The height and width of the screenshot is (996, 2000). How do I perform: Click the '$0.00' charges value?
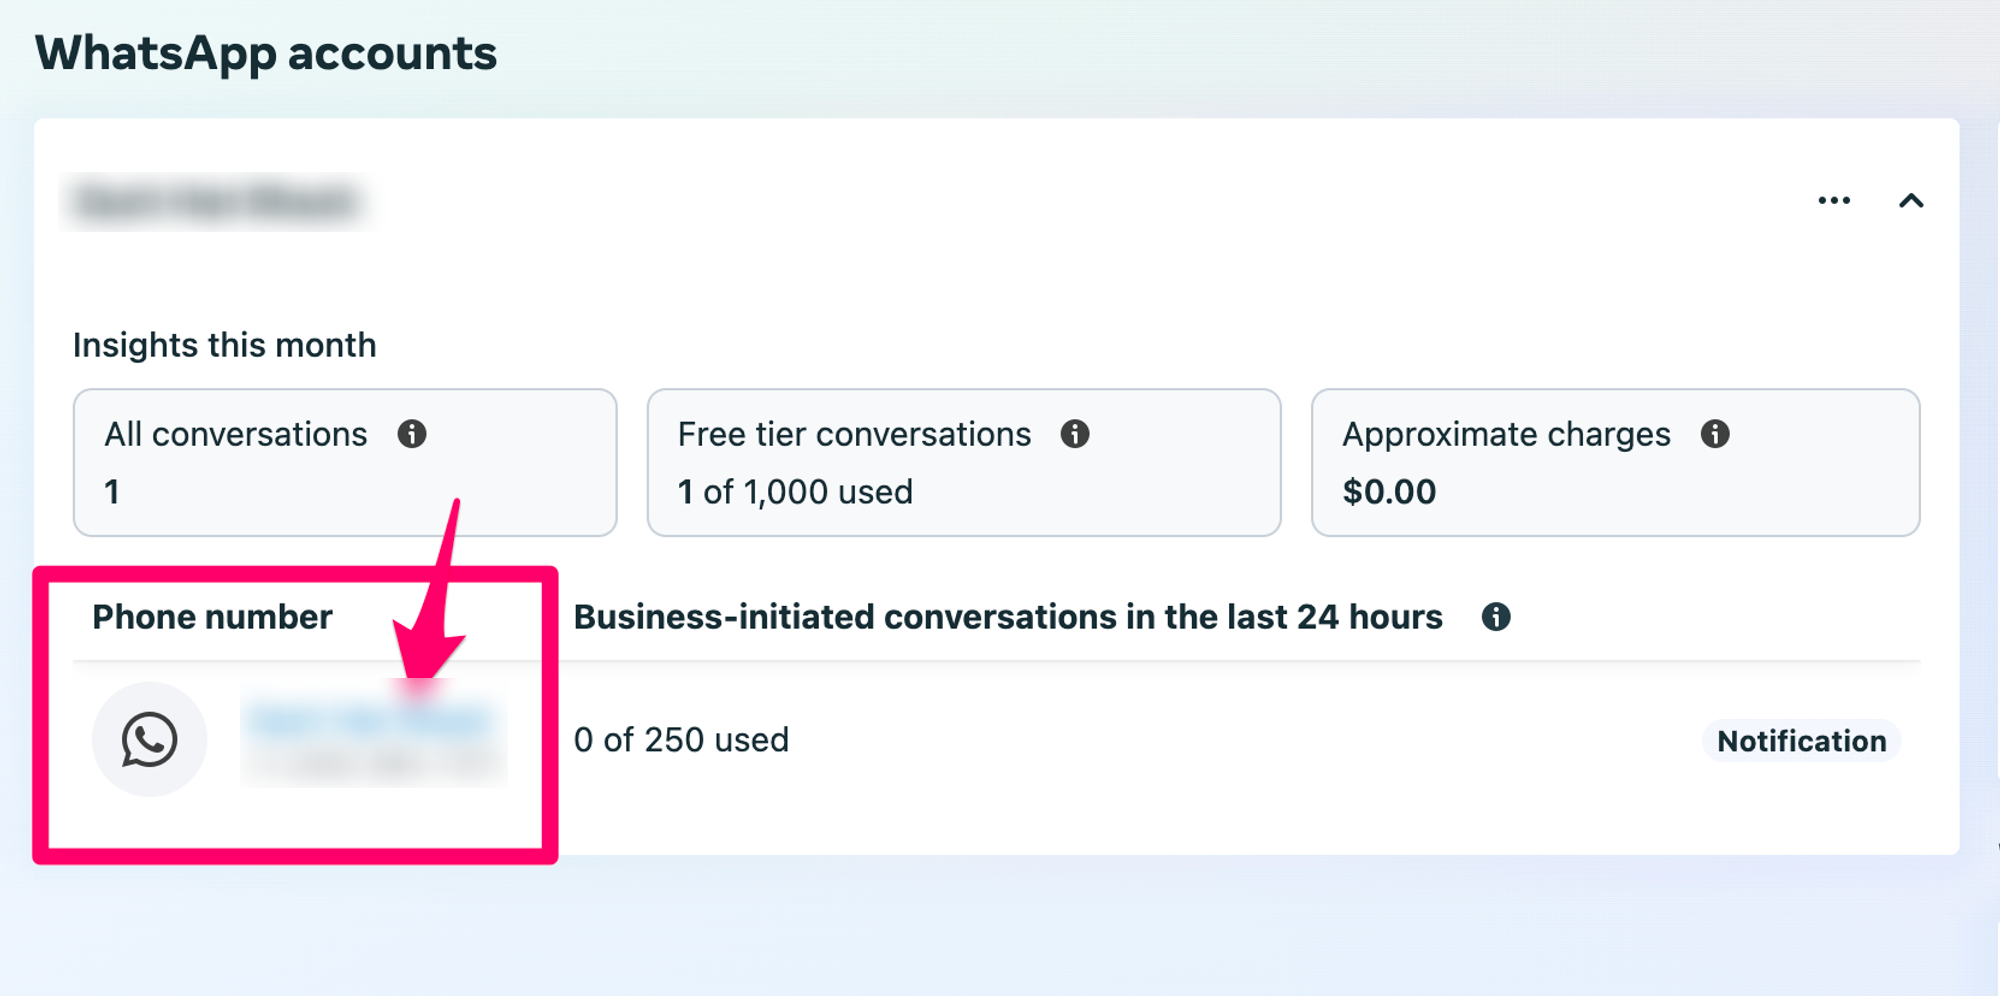(1389, 492)
